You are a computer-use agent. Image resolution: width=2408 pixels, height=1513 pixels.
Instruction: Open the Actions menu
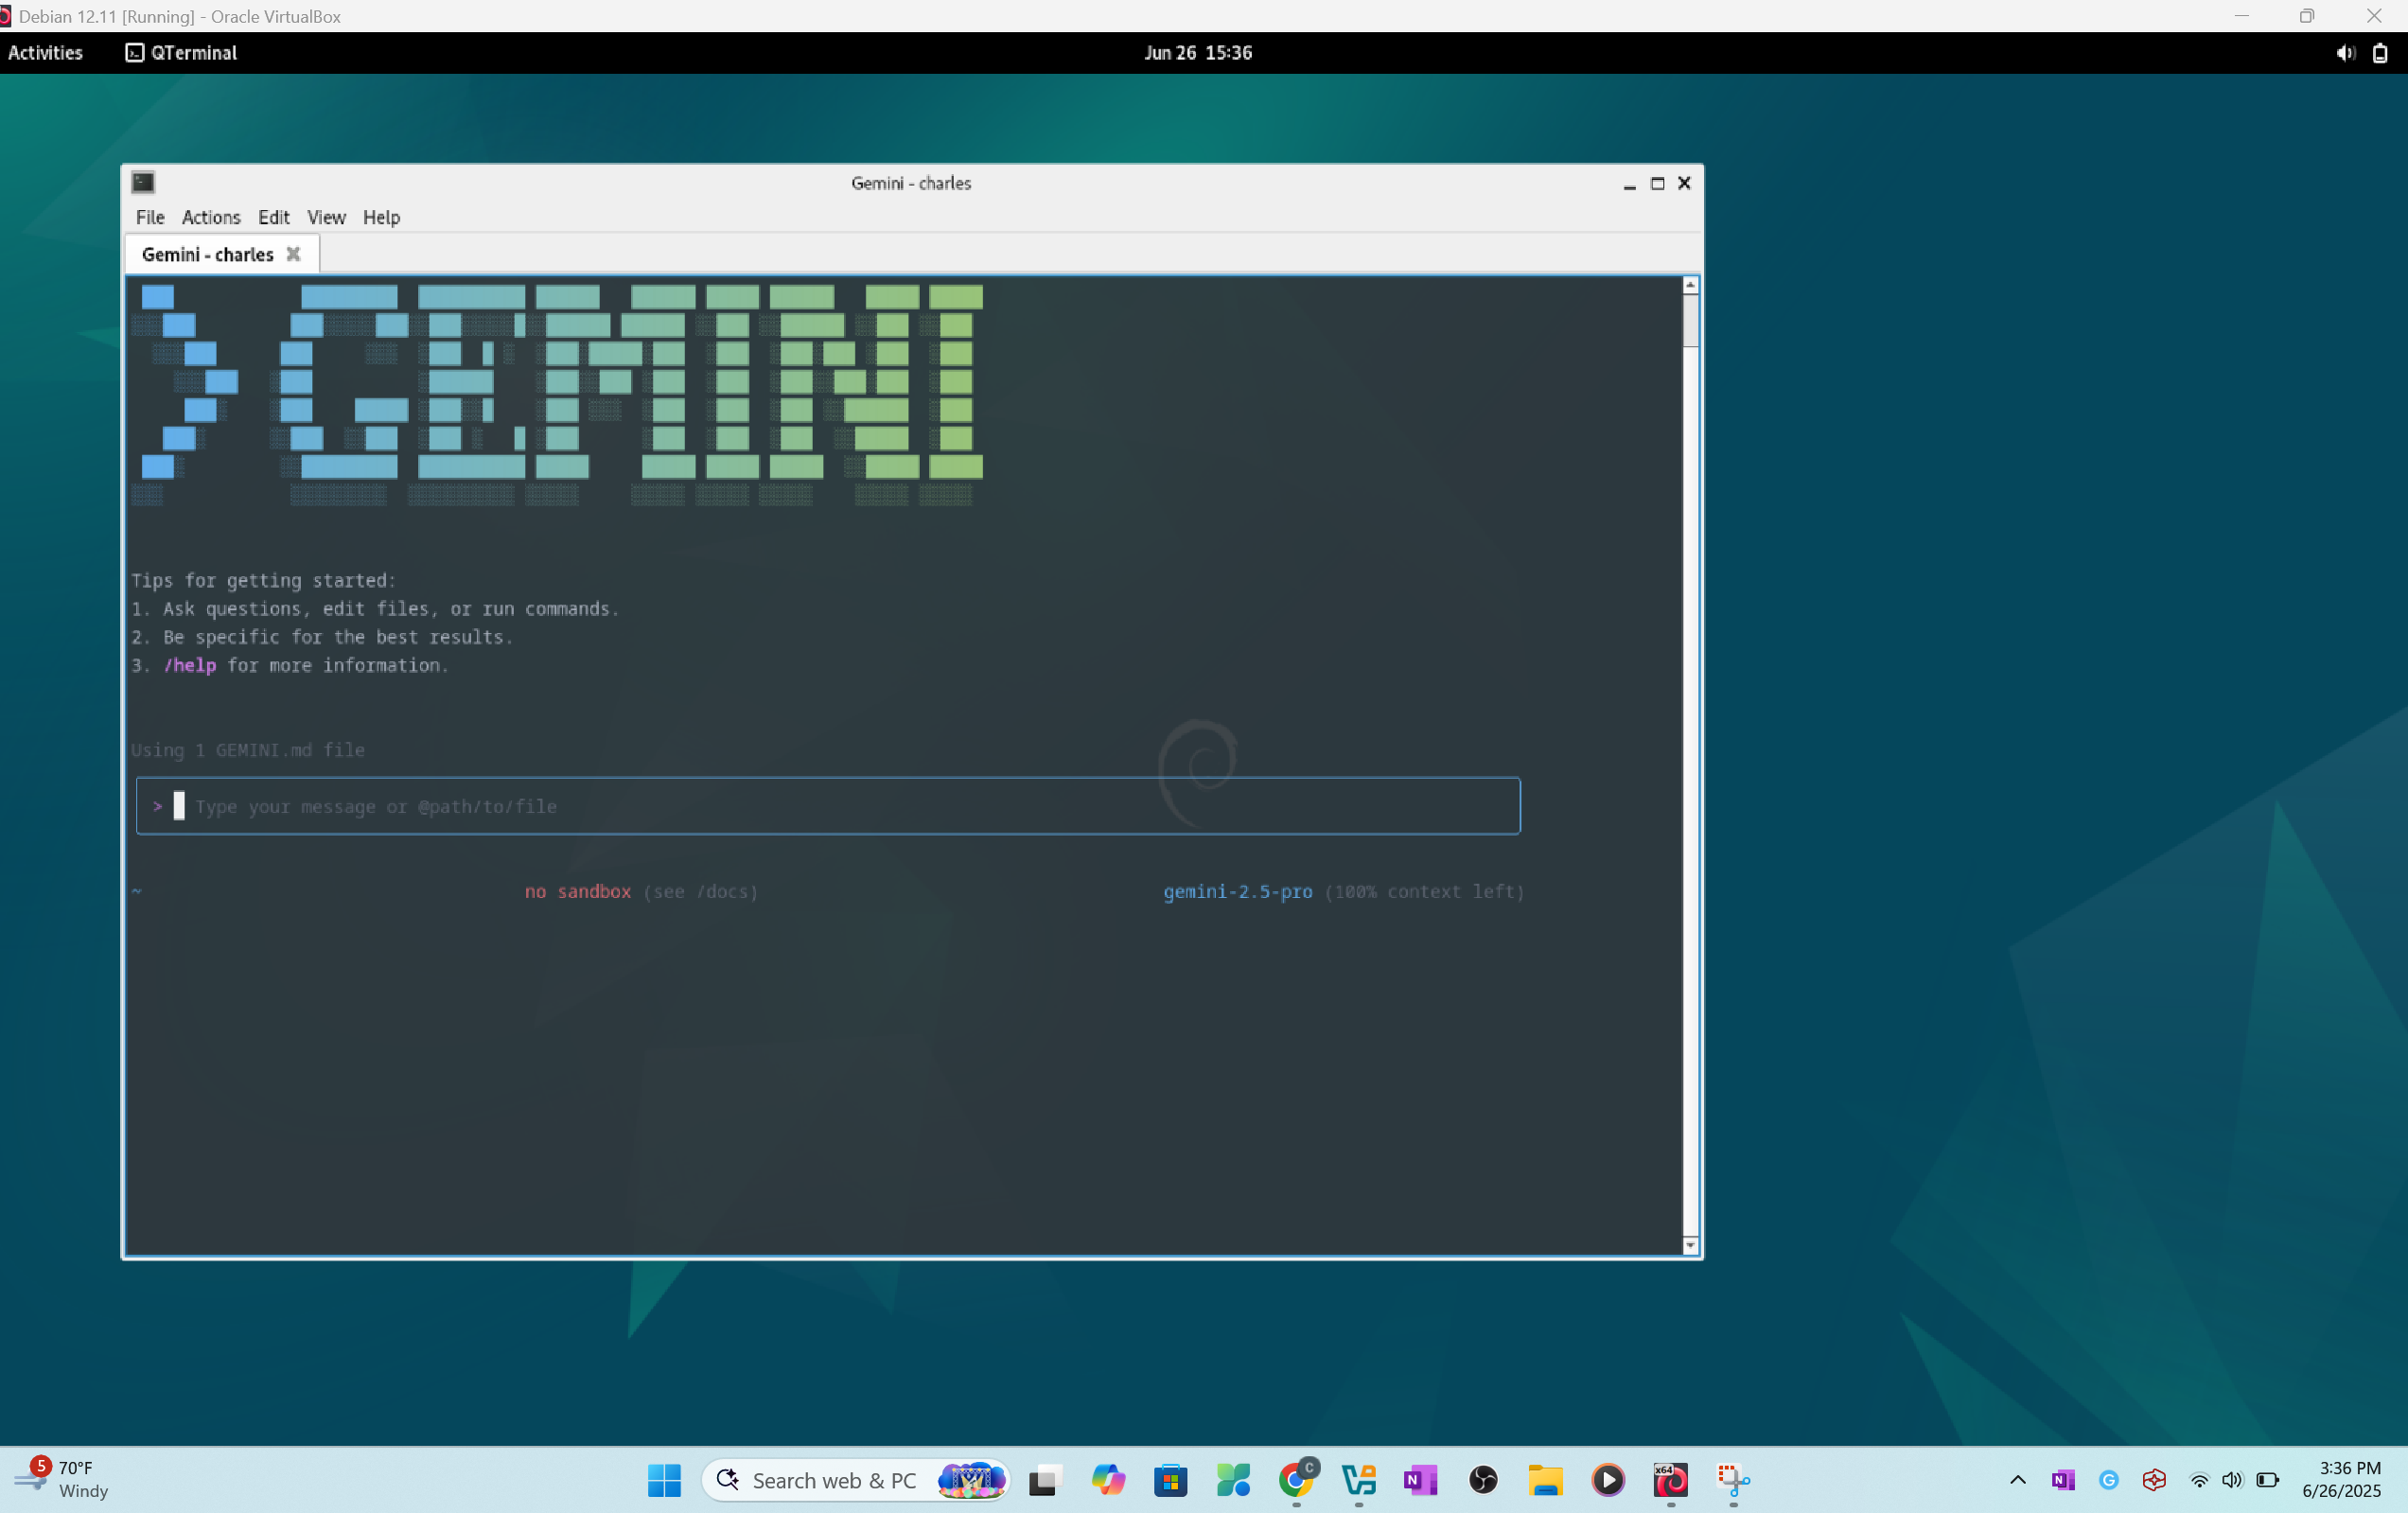pyautogui.click(x=211, y=217)
